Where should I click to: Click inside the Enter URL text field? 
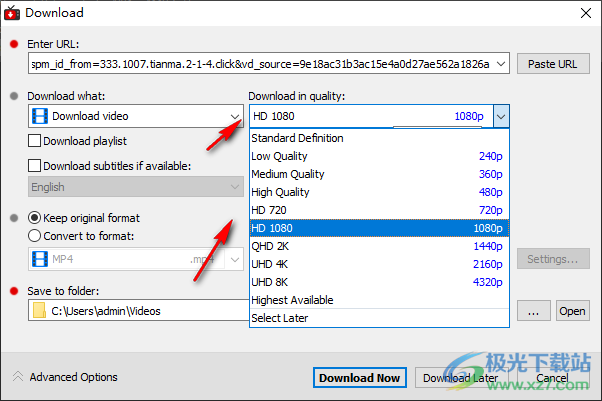260,64
